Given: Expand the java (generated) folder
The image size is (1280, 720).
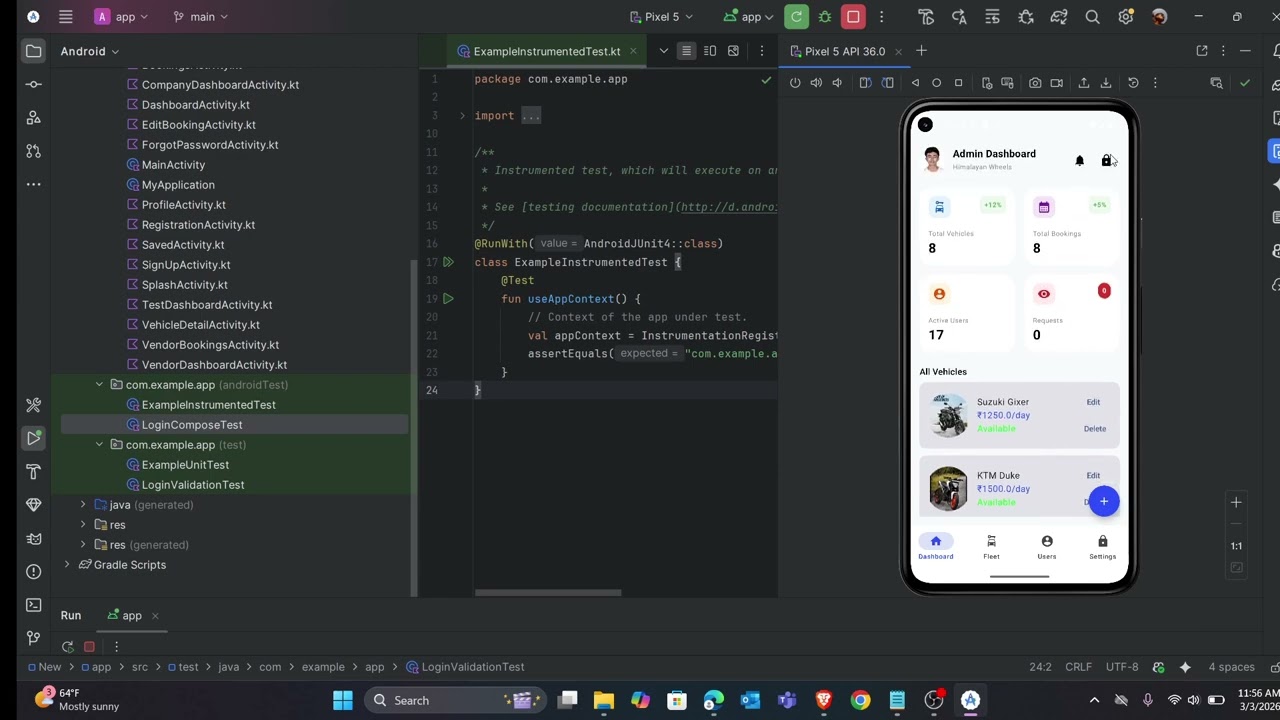Looking at the screenshot, I should [x=83, y=505].
